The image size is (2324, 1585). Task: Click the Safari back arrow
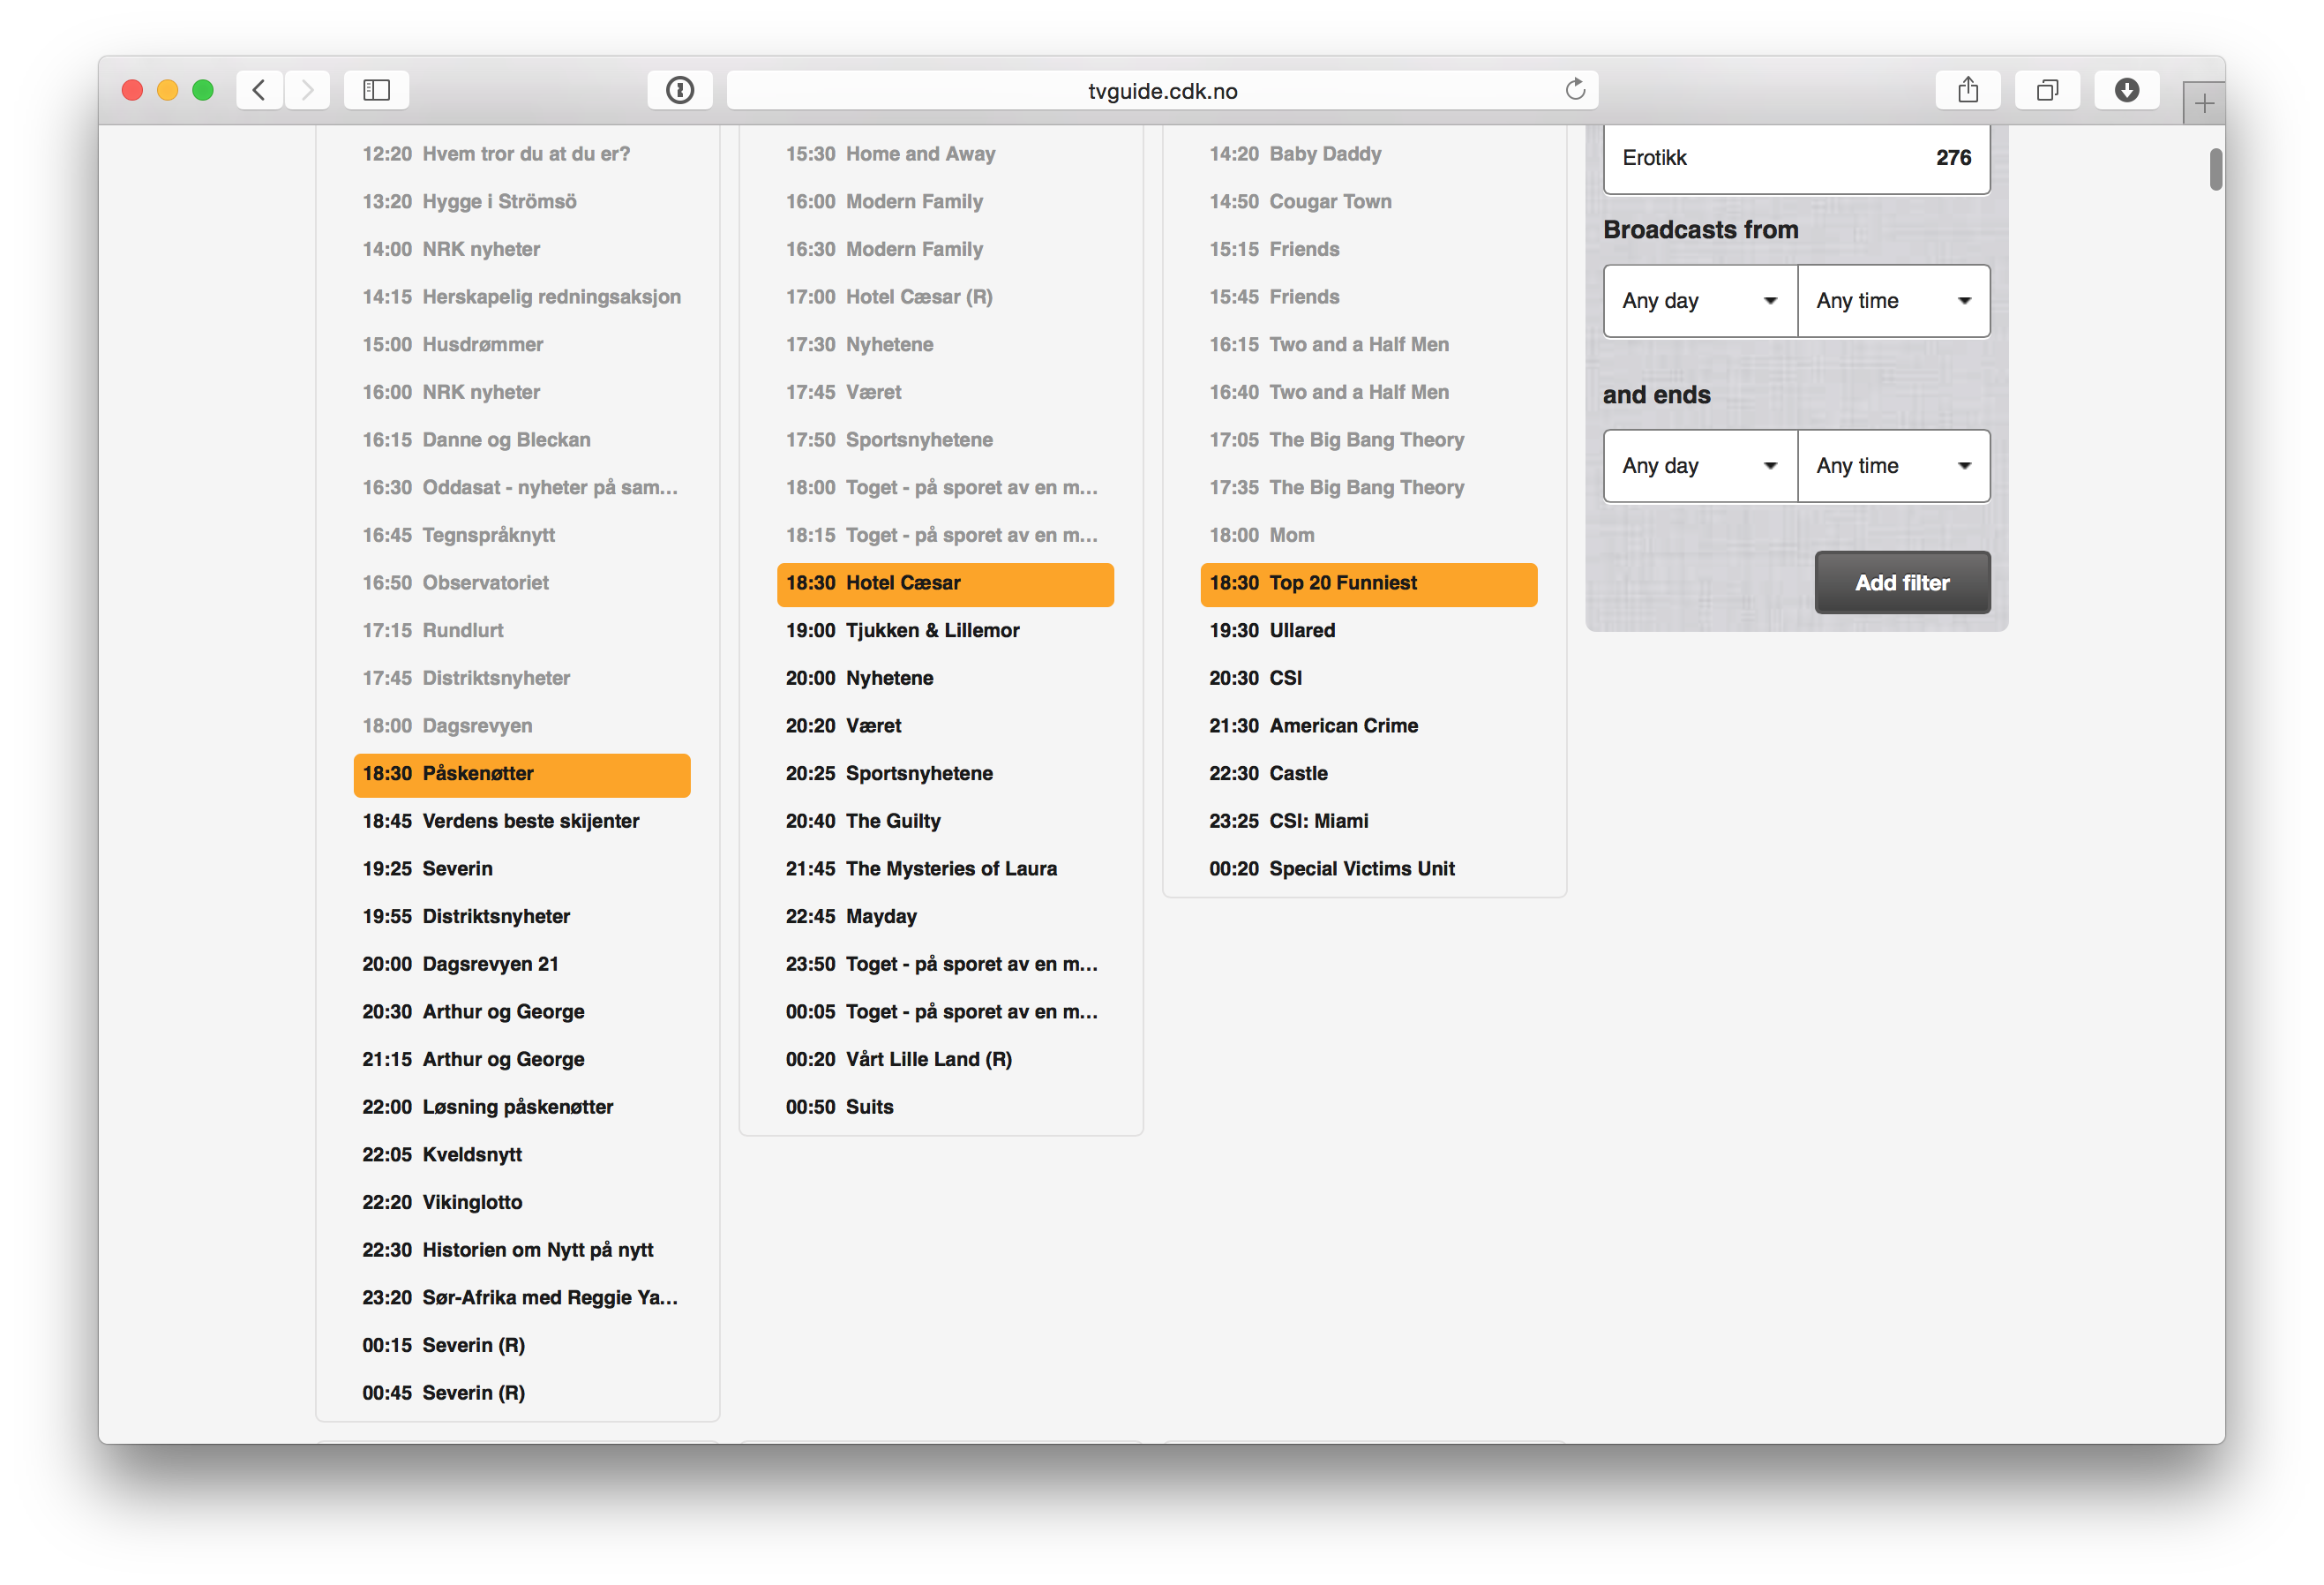click(x=259, y=90)
